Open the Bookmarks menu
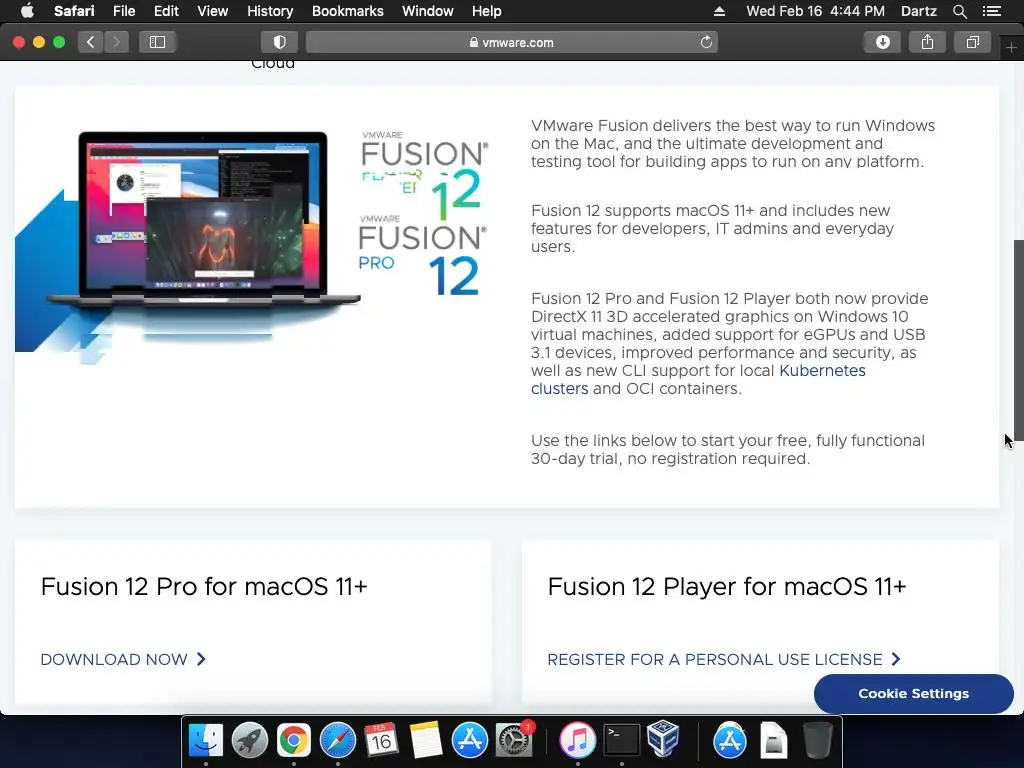Image resolution: width=1024 pixels, height=768 pixels. (x=347, y=11)
